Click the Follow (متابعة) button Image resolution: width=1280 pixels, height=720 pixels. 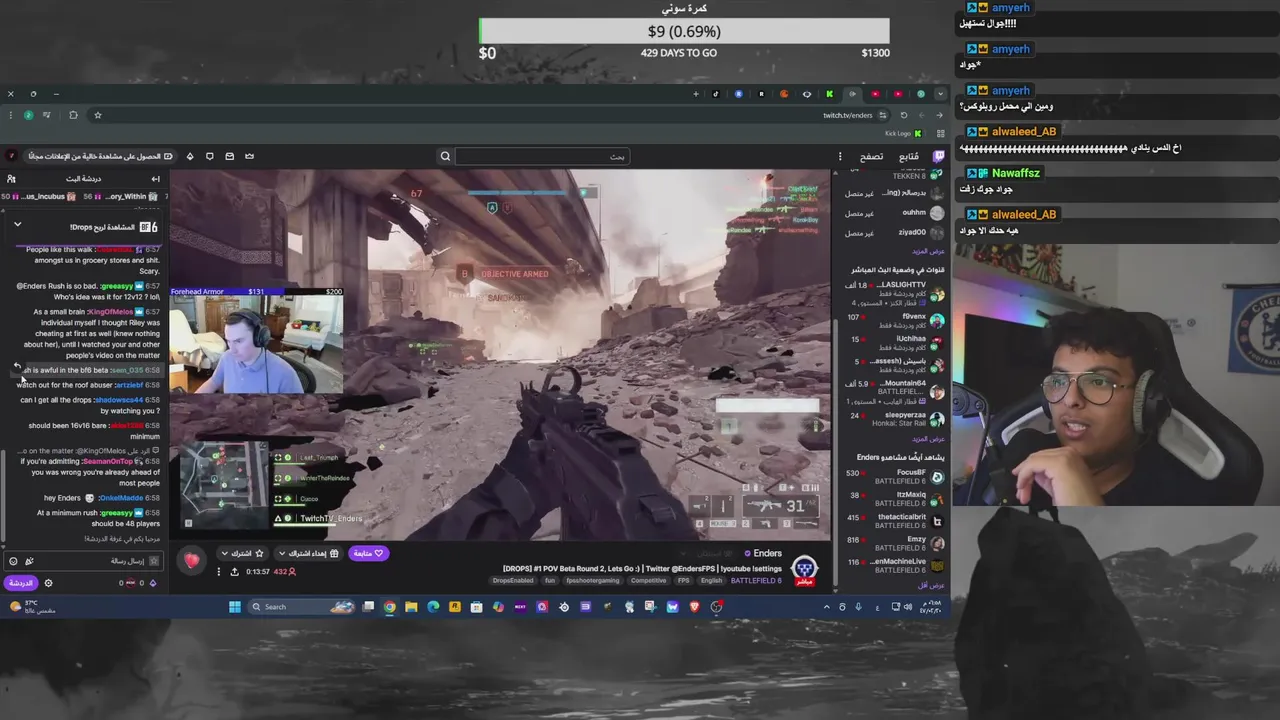pos(369,553)
